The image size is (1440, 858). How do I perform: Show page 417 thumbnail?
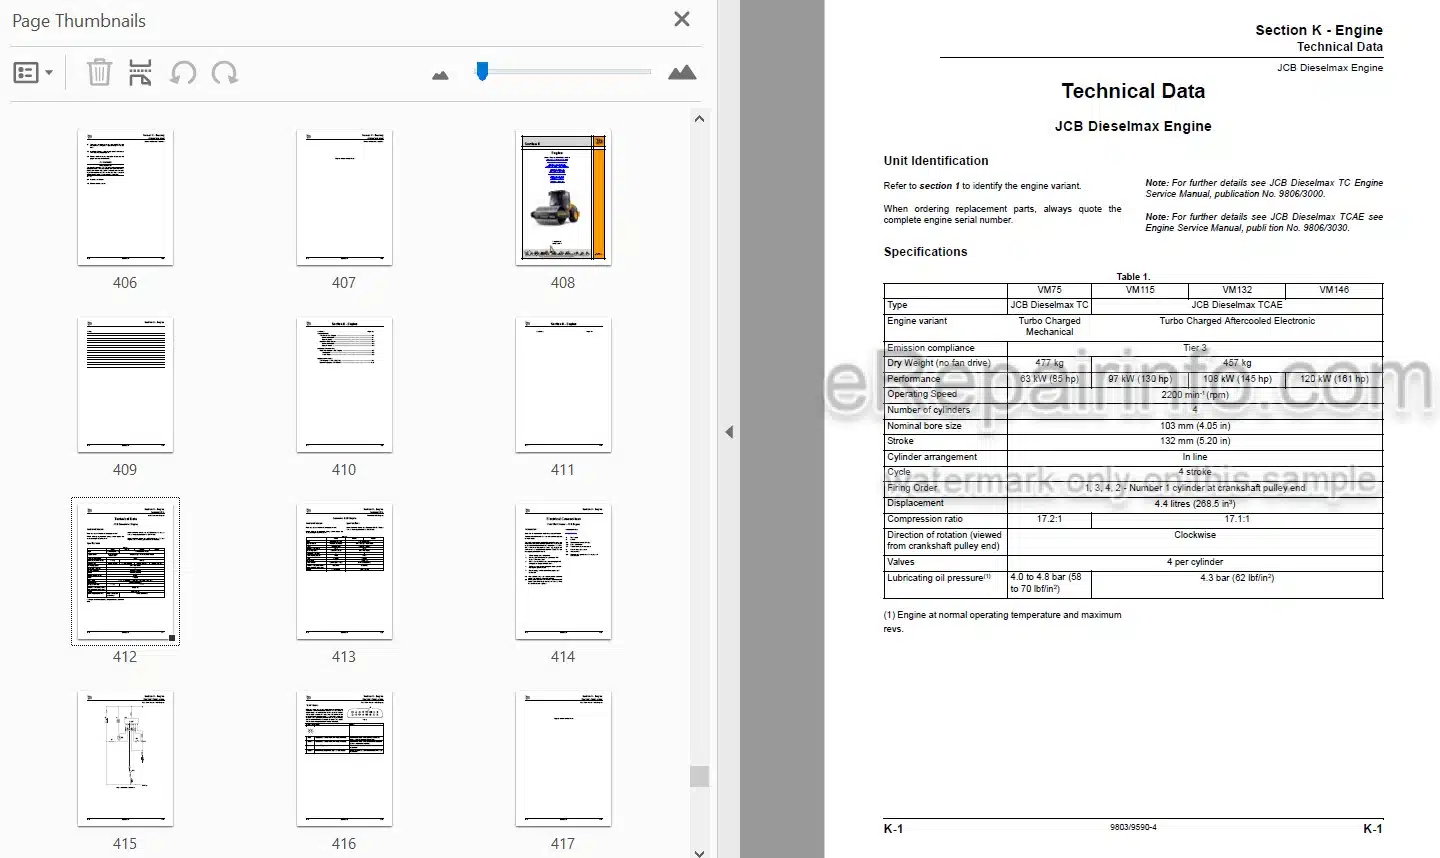click(x=563, y=759)
